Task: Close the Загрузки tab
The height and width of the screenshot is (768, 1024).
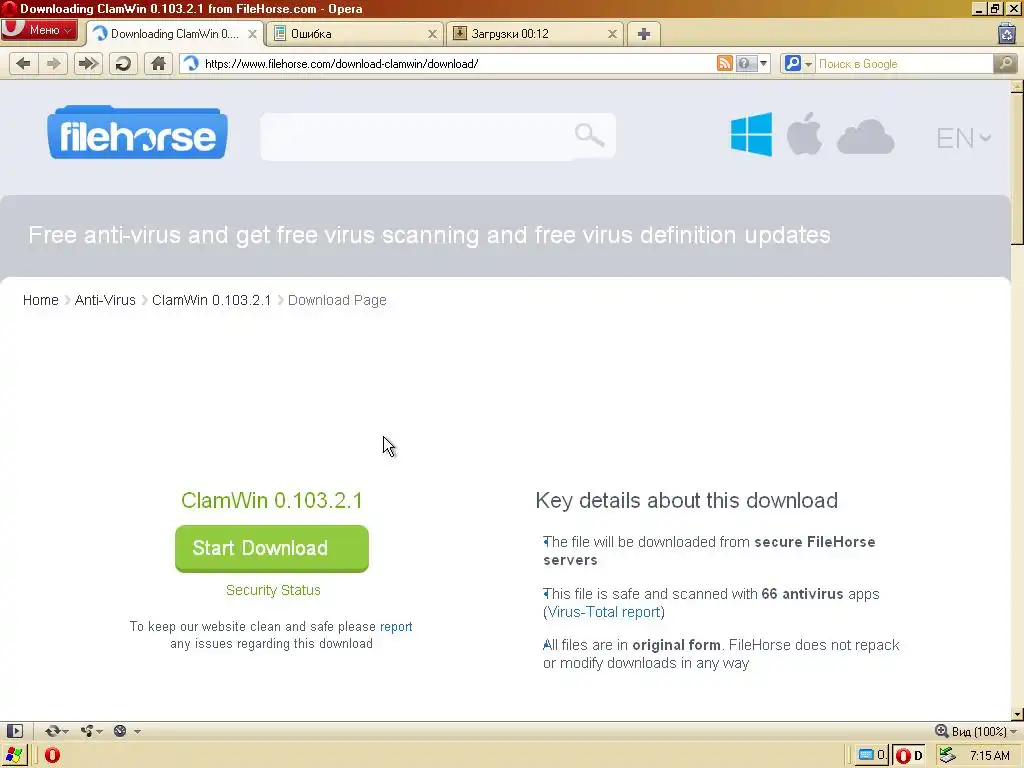Action: tap(613, 34)
